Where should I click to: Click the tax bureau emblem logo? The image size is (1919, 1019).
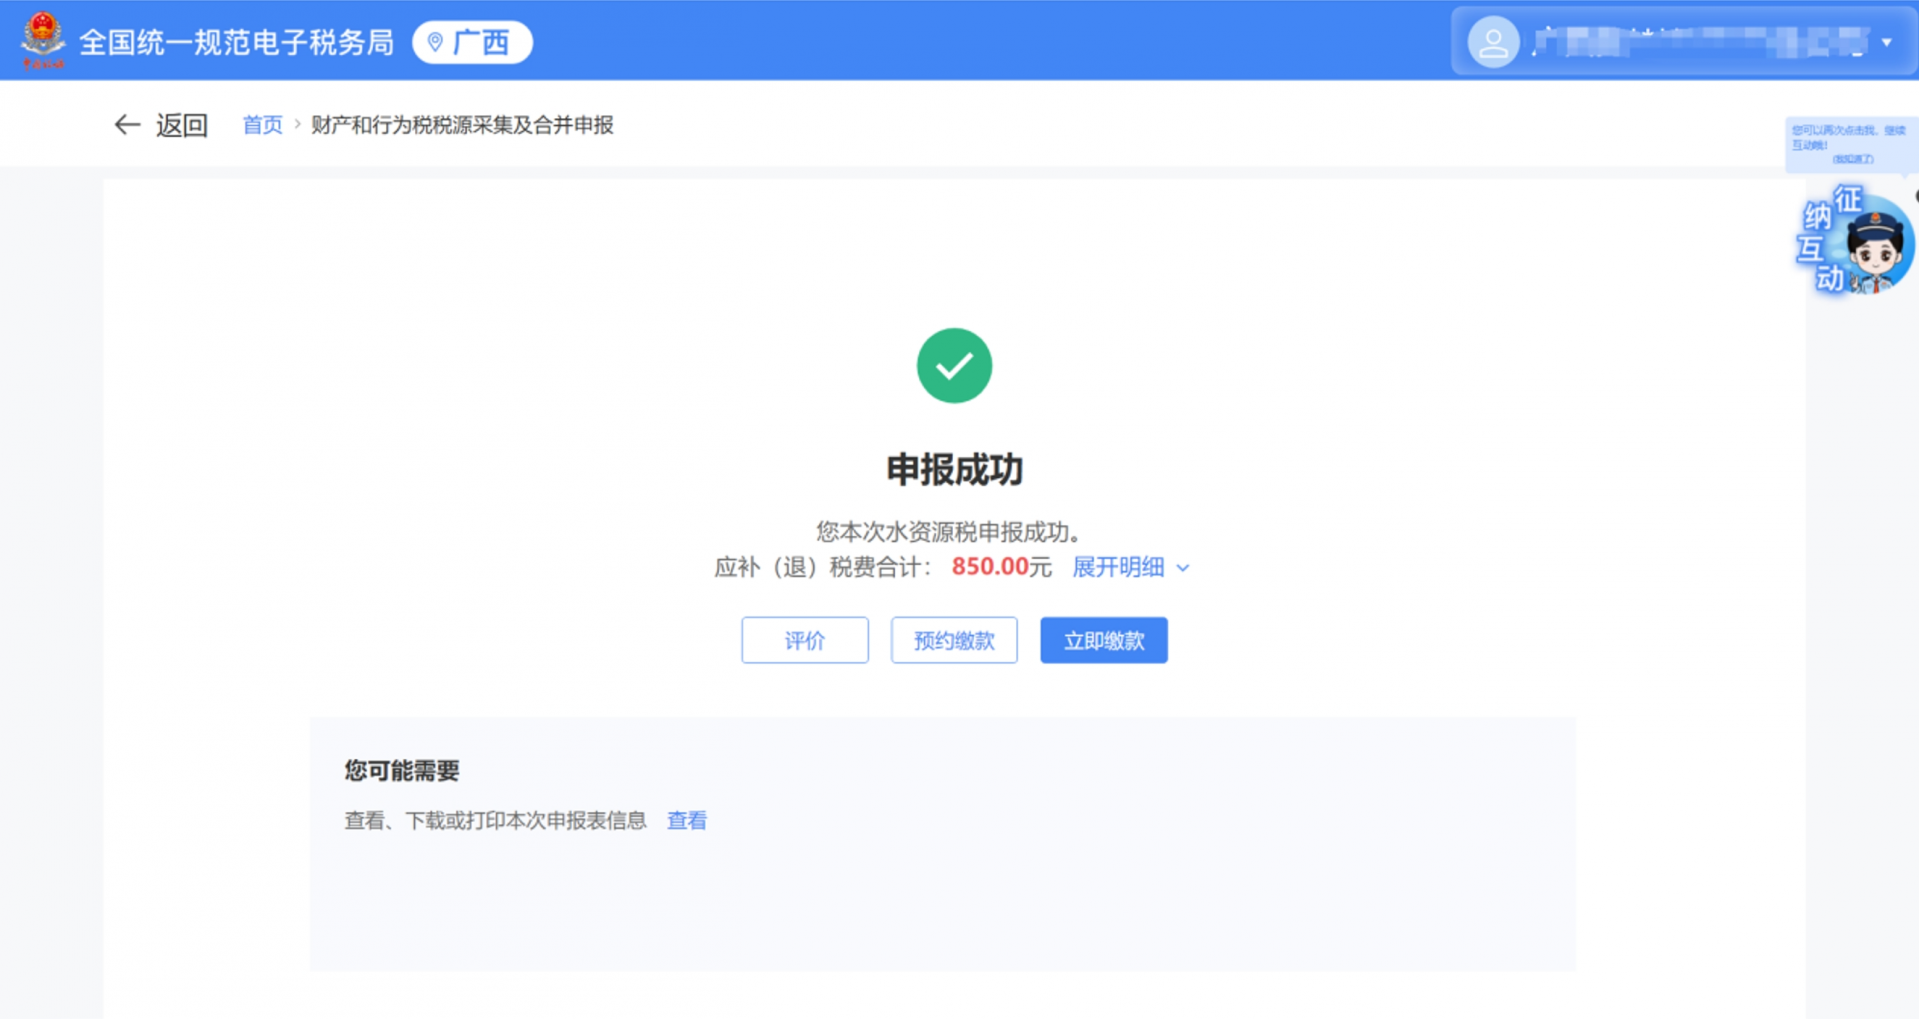click(x=42, y=39)
